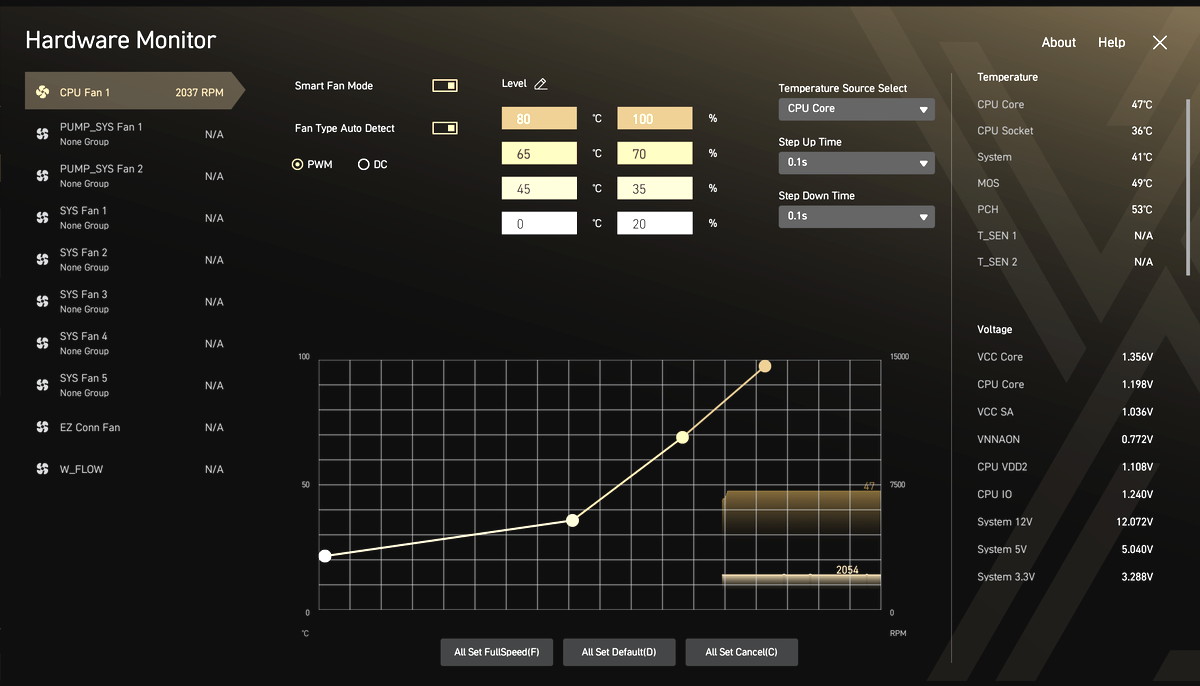Viewport: 1200px width, 686px height.
Task: Open the Help menu
Action: click(x=1111, y=43)
